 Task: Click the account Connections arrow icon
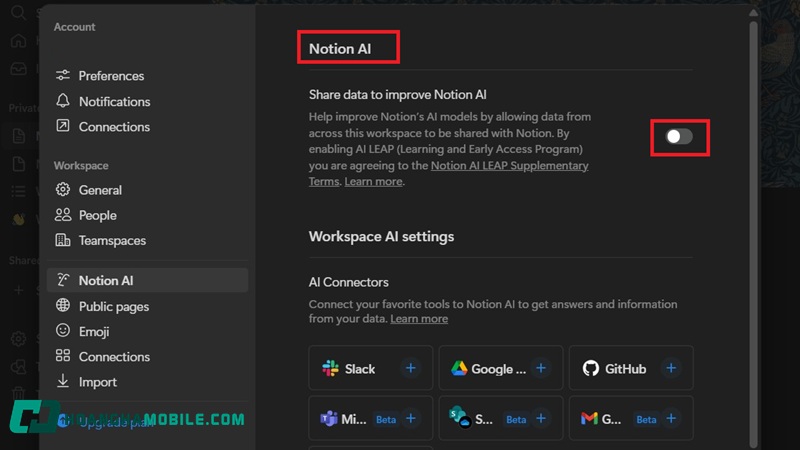coord(63,127)
